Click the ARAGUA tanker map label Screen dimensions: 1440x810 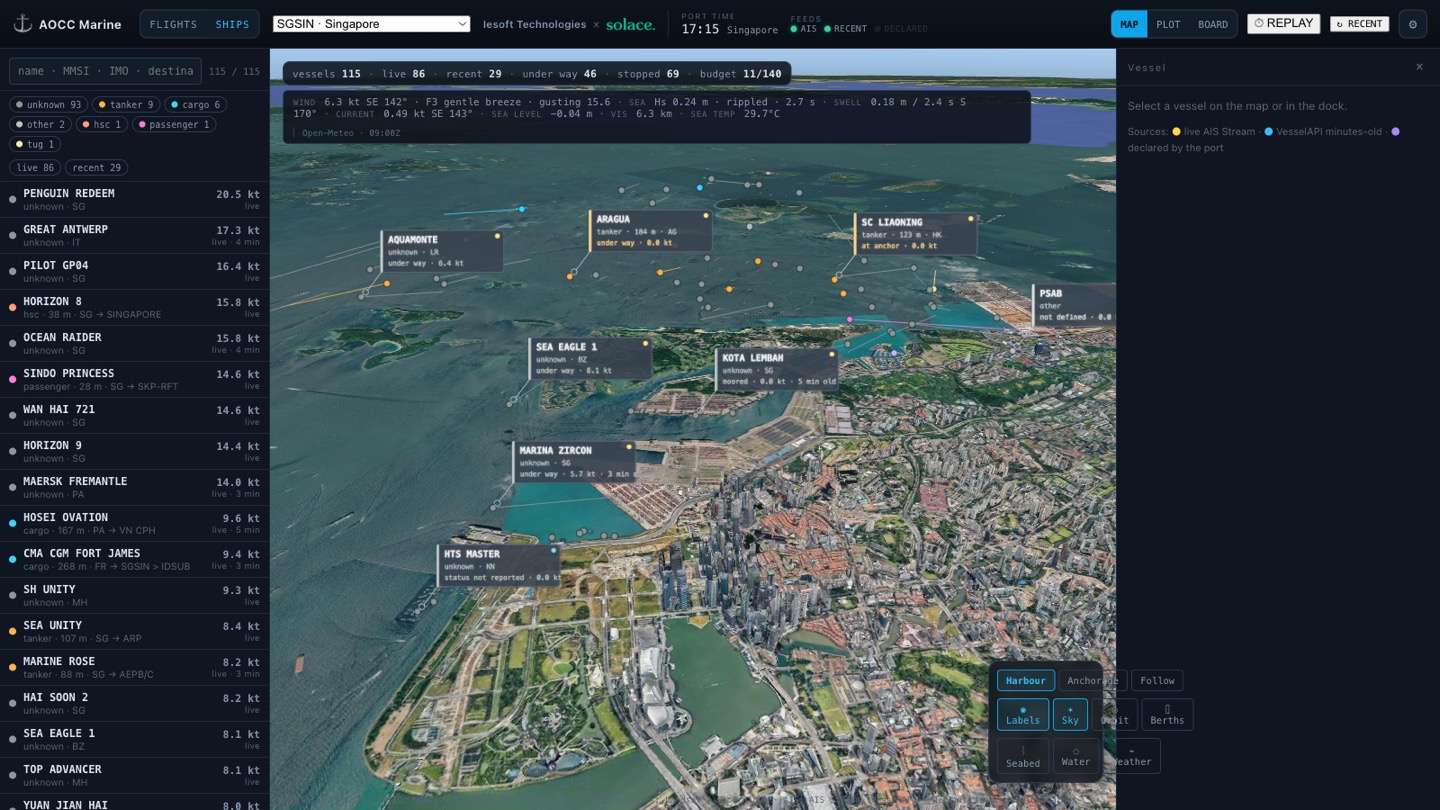coord(650,231)
